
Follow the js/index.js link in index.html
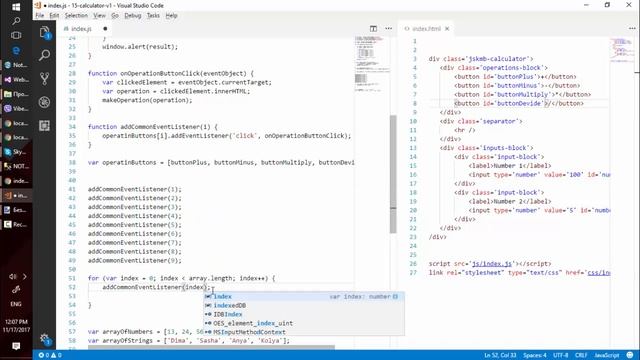click(x=492, y=264)
